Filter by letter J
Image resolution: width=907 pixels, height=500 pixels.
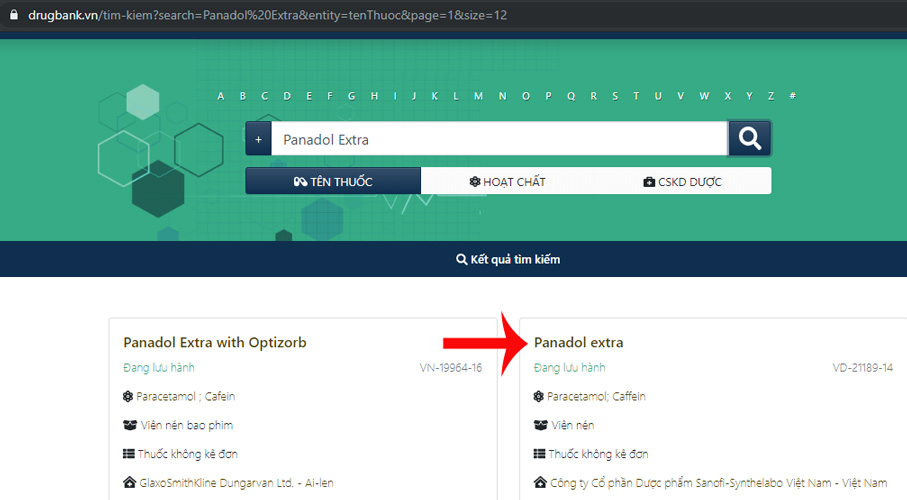tap(414, 96)
